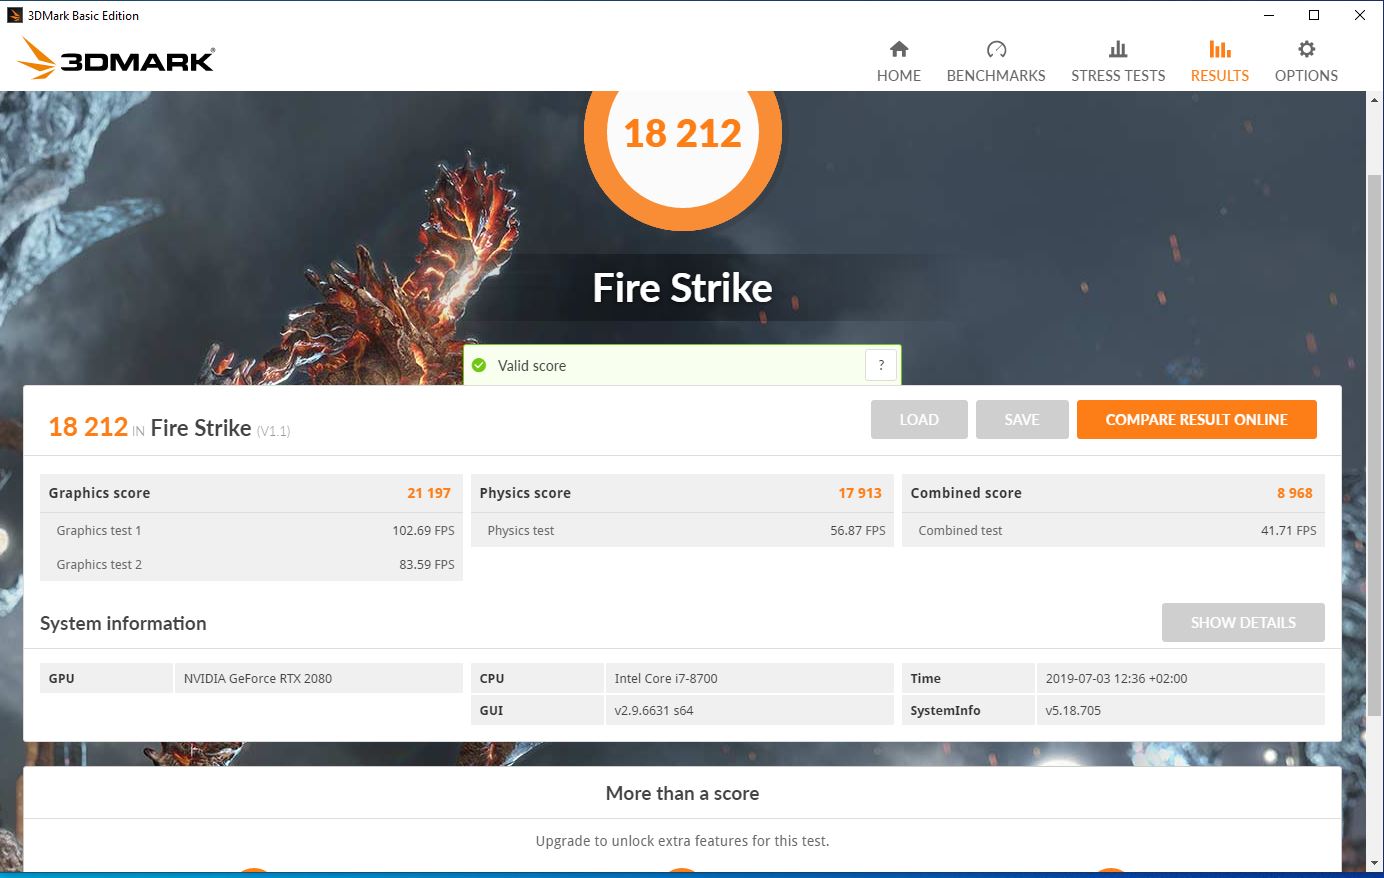This screenshot has height=878, width=1384.
Task: Click the green Valid score checkmark icon
Action: click(479, 365)
